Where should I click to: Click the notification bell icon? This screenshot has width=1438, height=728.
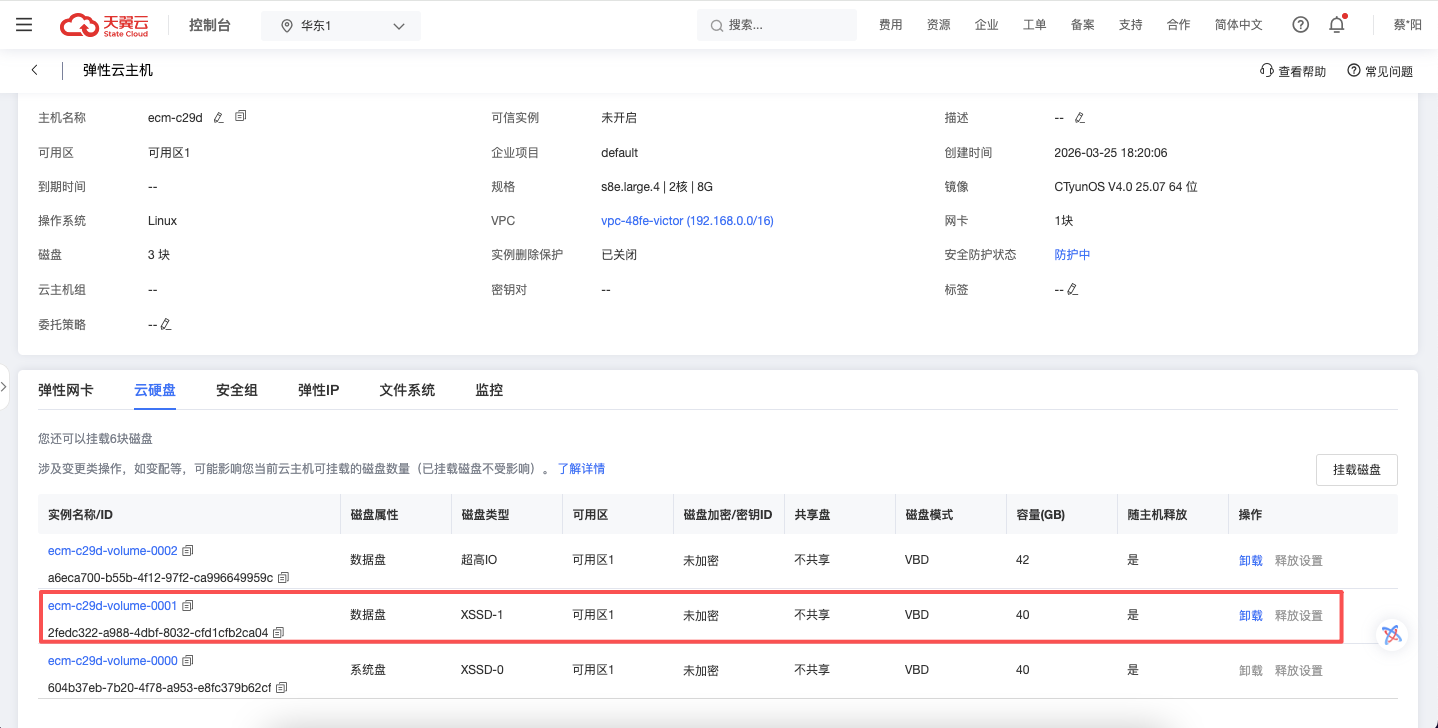coord(1336,25)
